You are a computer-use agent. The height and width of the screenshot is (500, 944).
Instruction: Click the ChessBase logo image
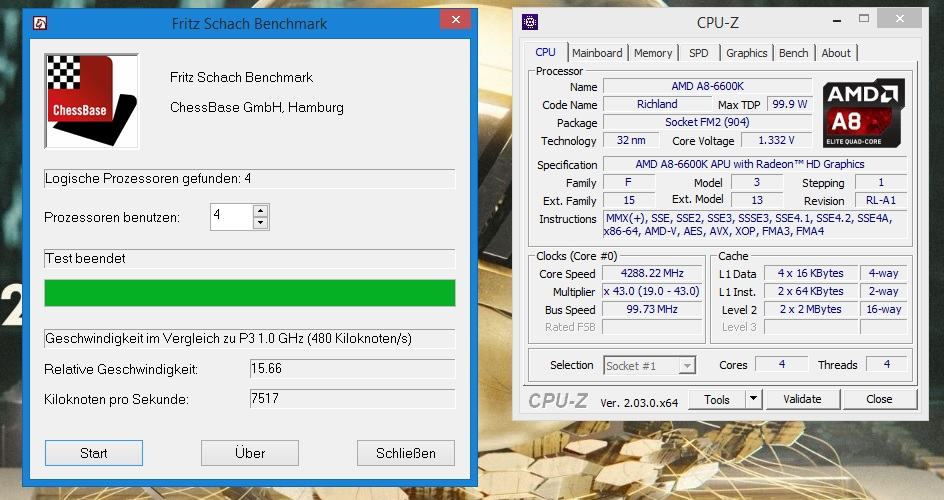(92, 100)
